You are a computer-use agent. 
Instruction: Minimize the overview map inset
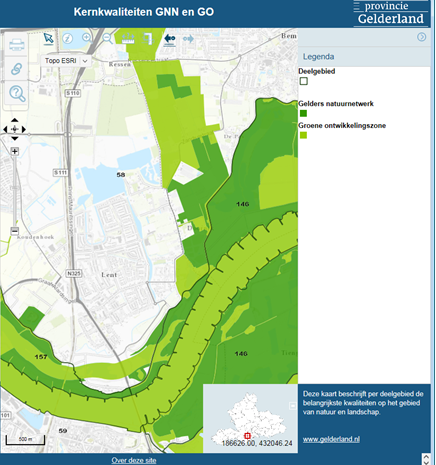point(292,406)
